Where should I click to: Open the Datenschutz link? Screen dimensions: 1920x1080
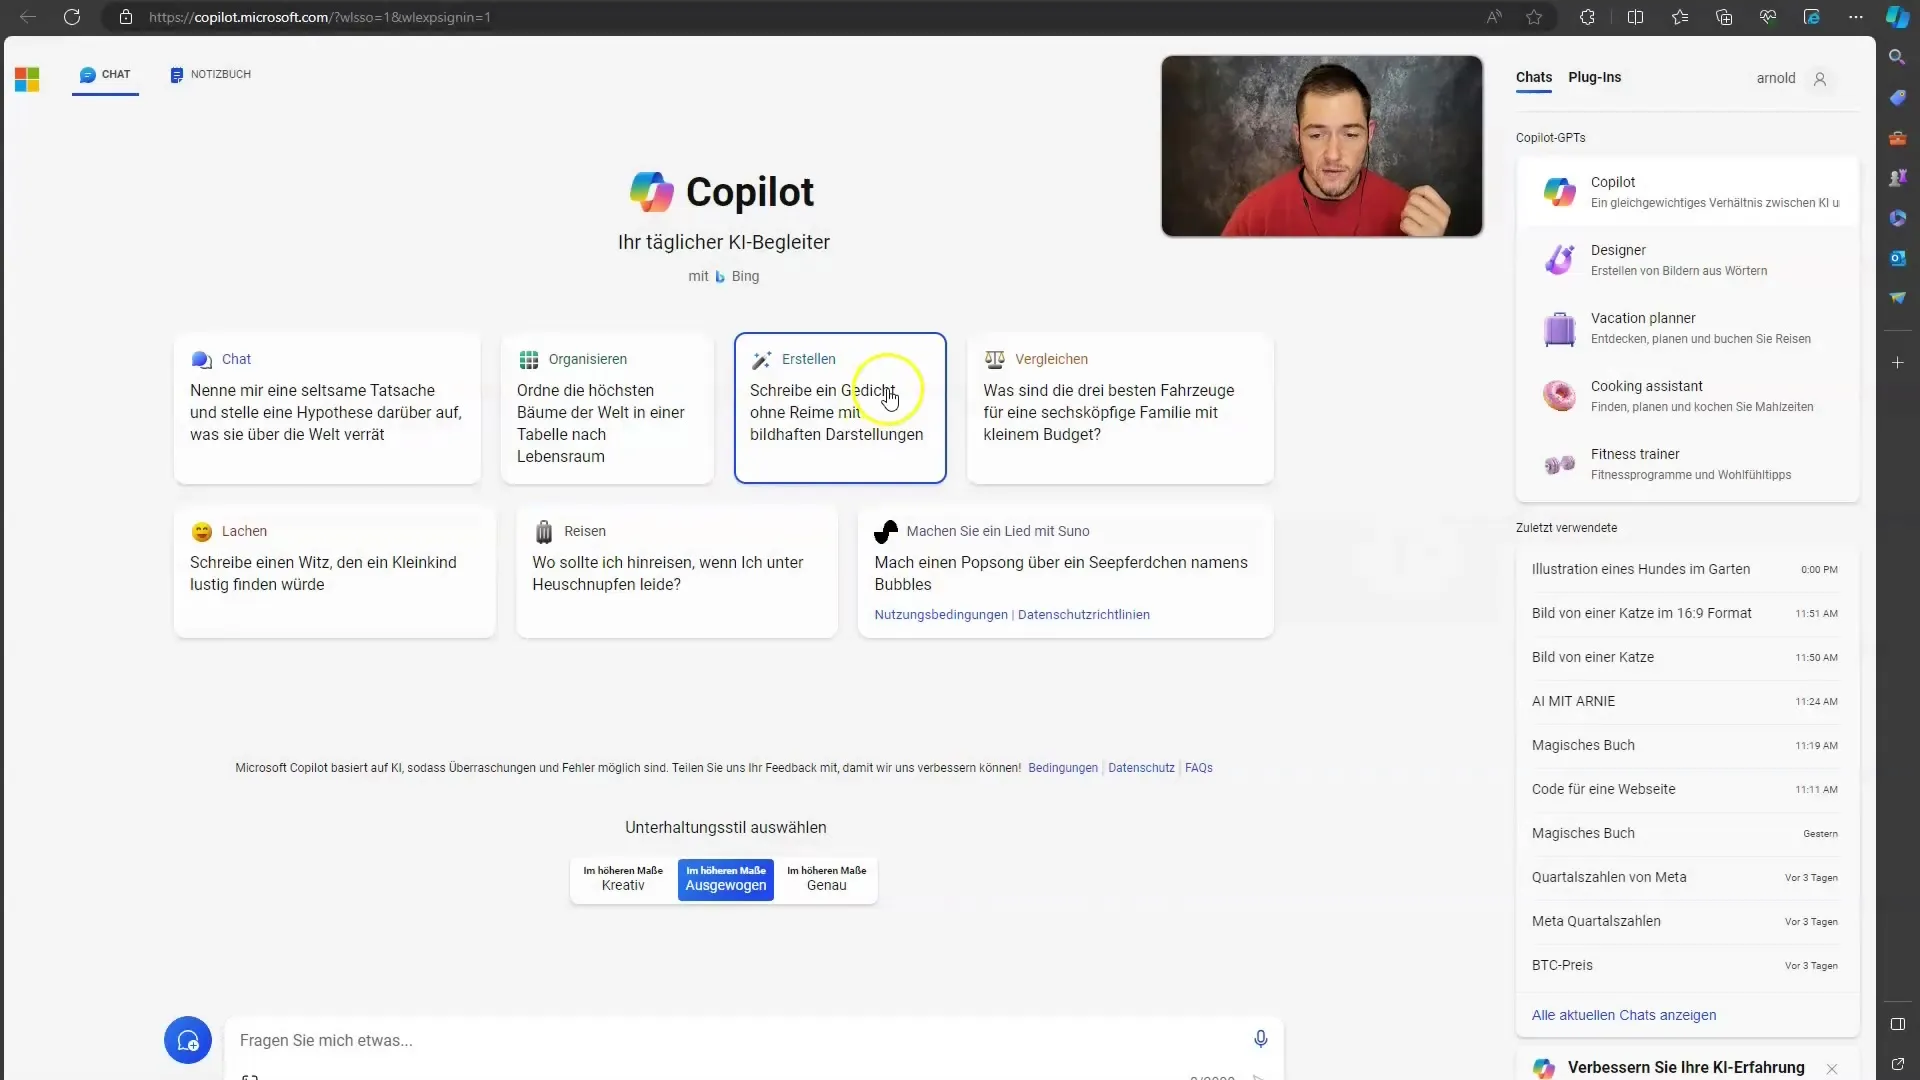point(1139,767)
